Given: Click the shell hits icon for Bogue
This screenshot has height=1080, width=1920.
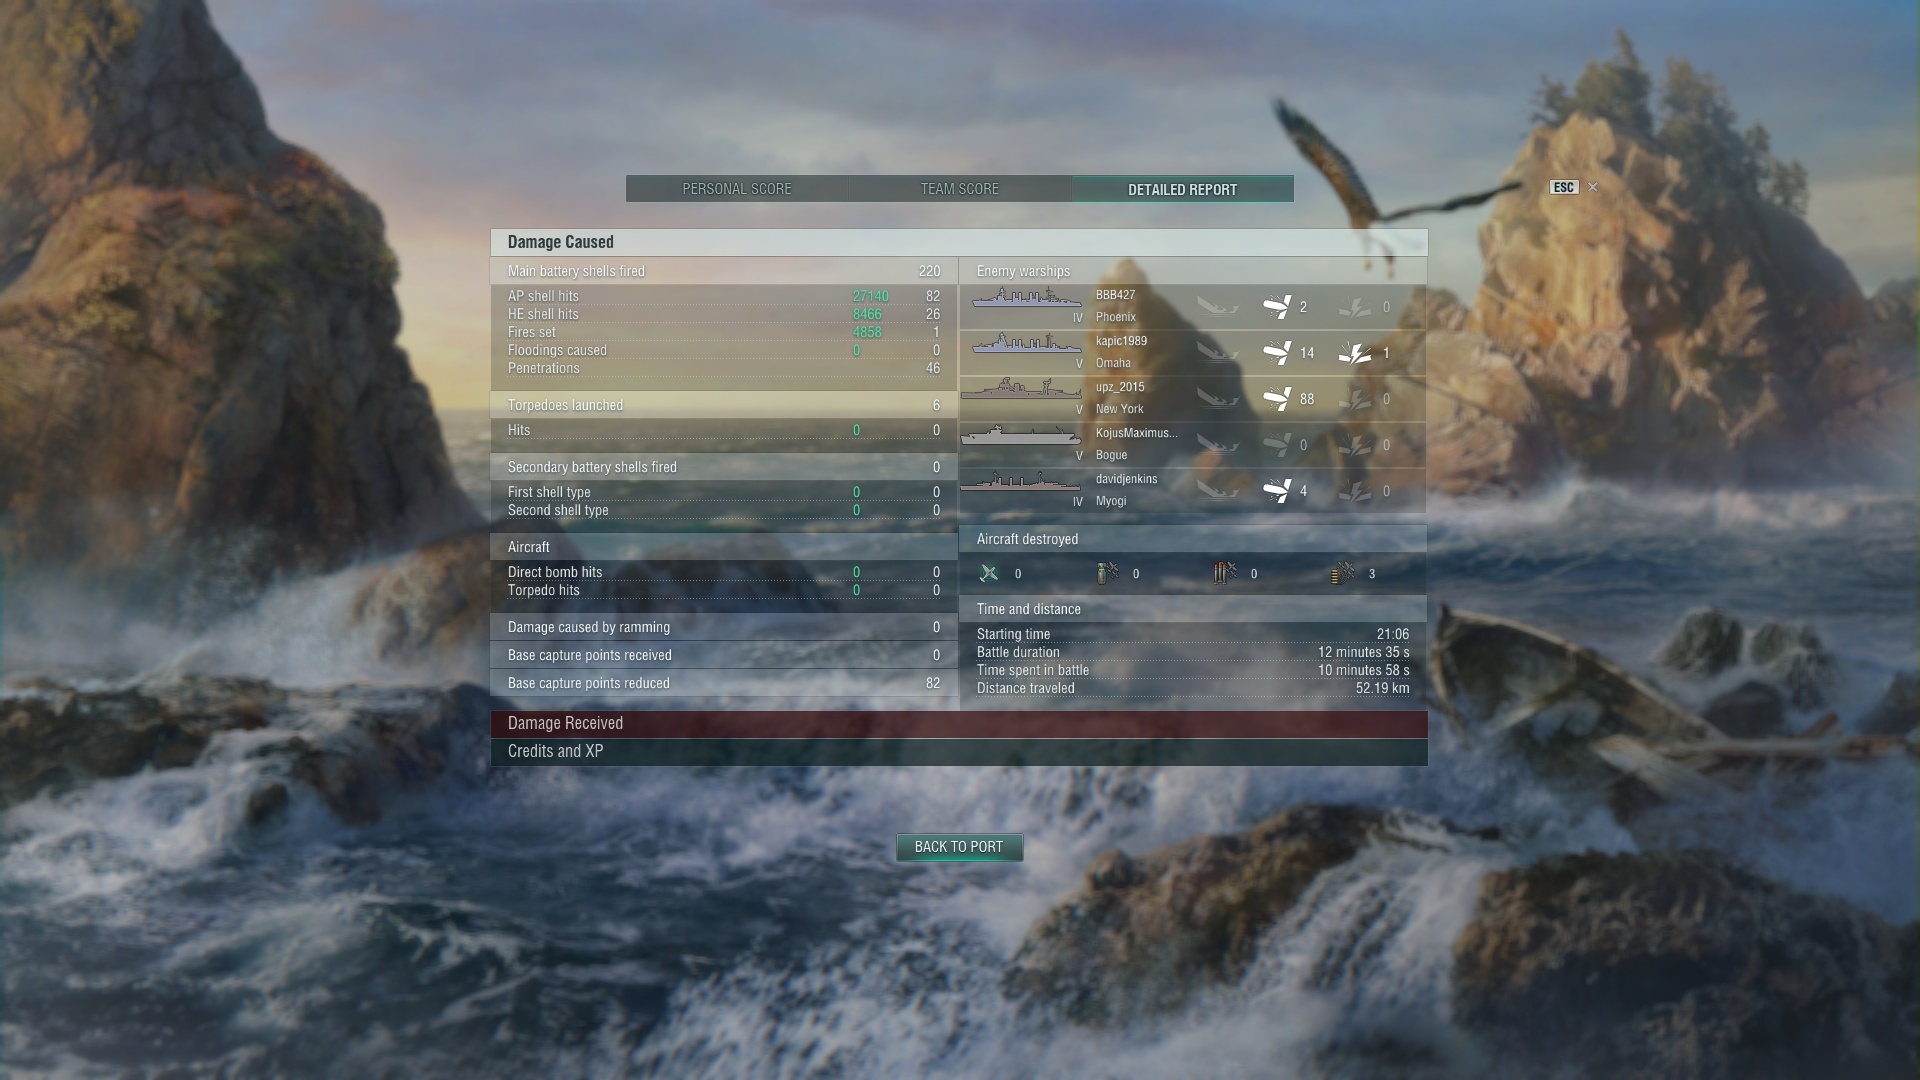Looking at the screenshot, I should coord(1277,445).
